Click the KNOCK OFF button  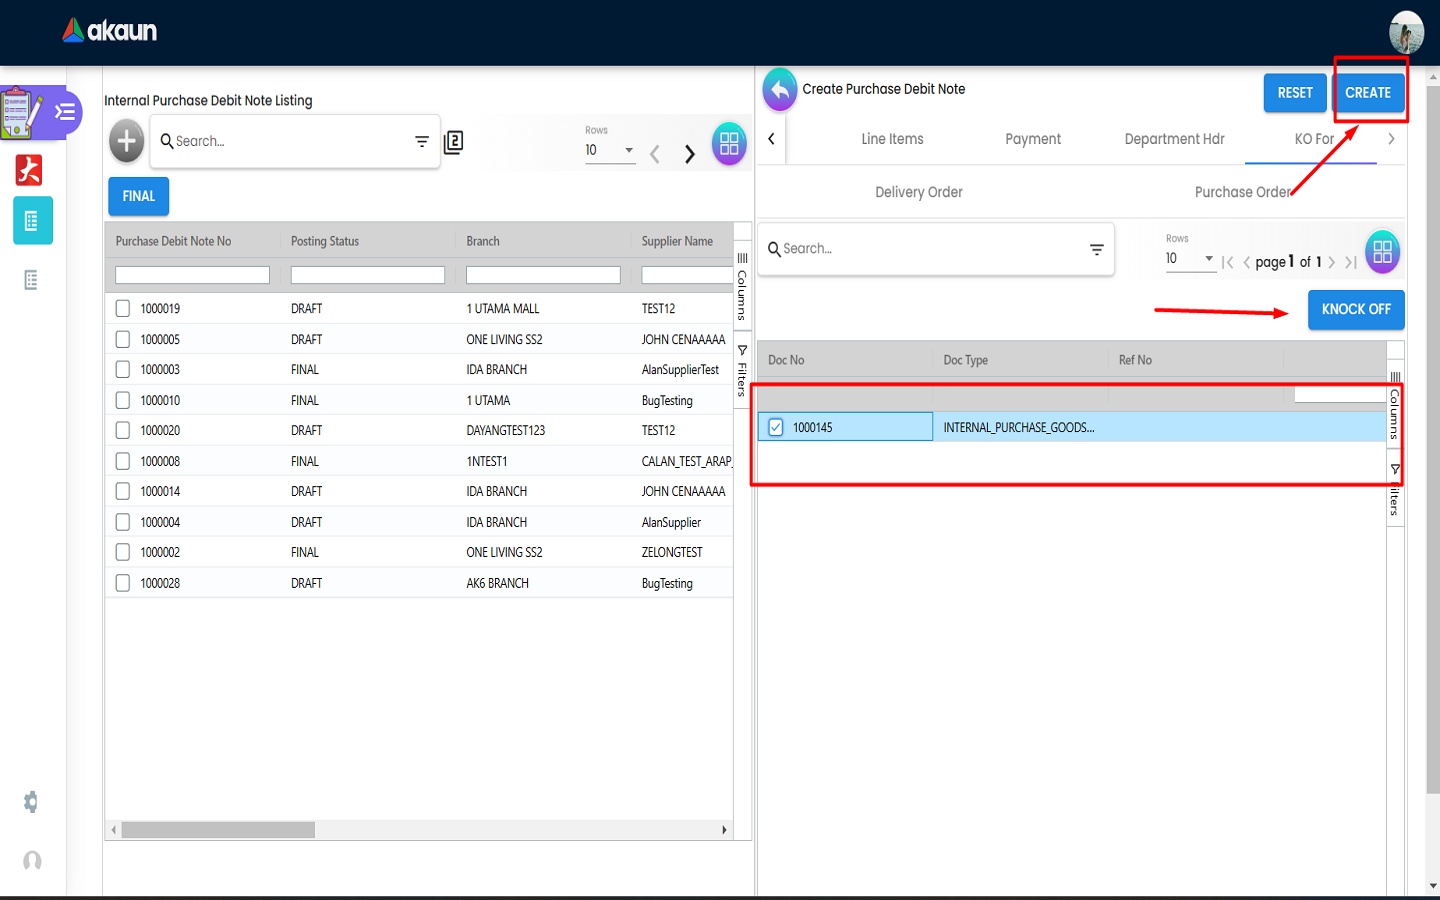coord(1355,310)
